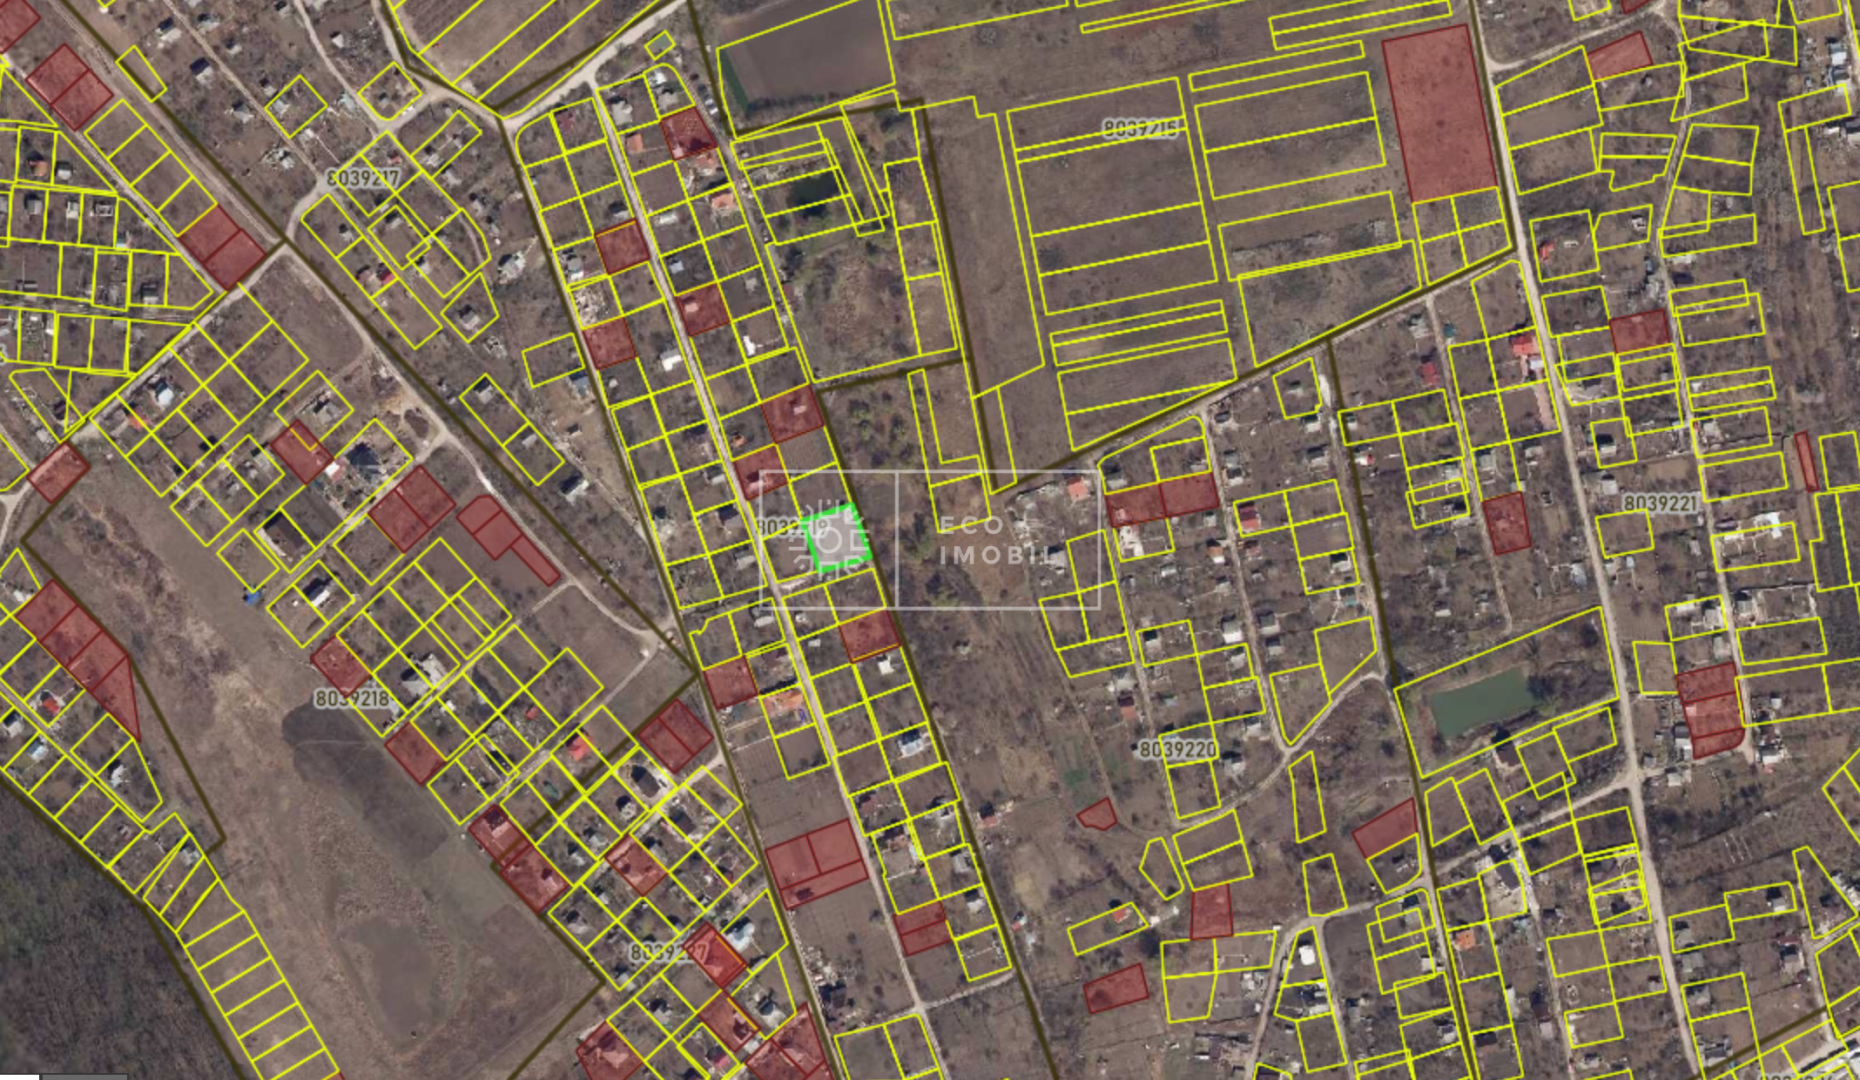Select the red parcel left of label 8039221

click(x=1506, y=523)
